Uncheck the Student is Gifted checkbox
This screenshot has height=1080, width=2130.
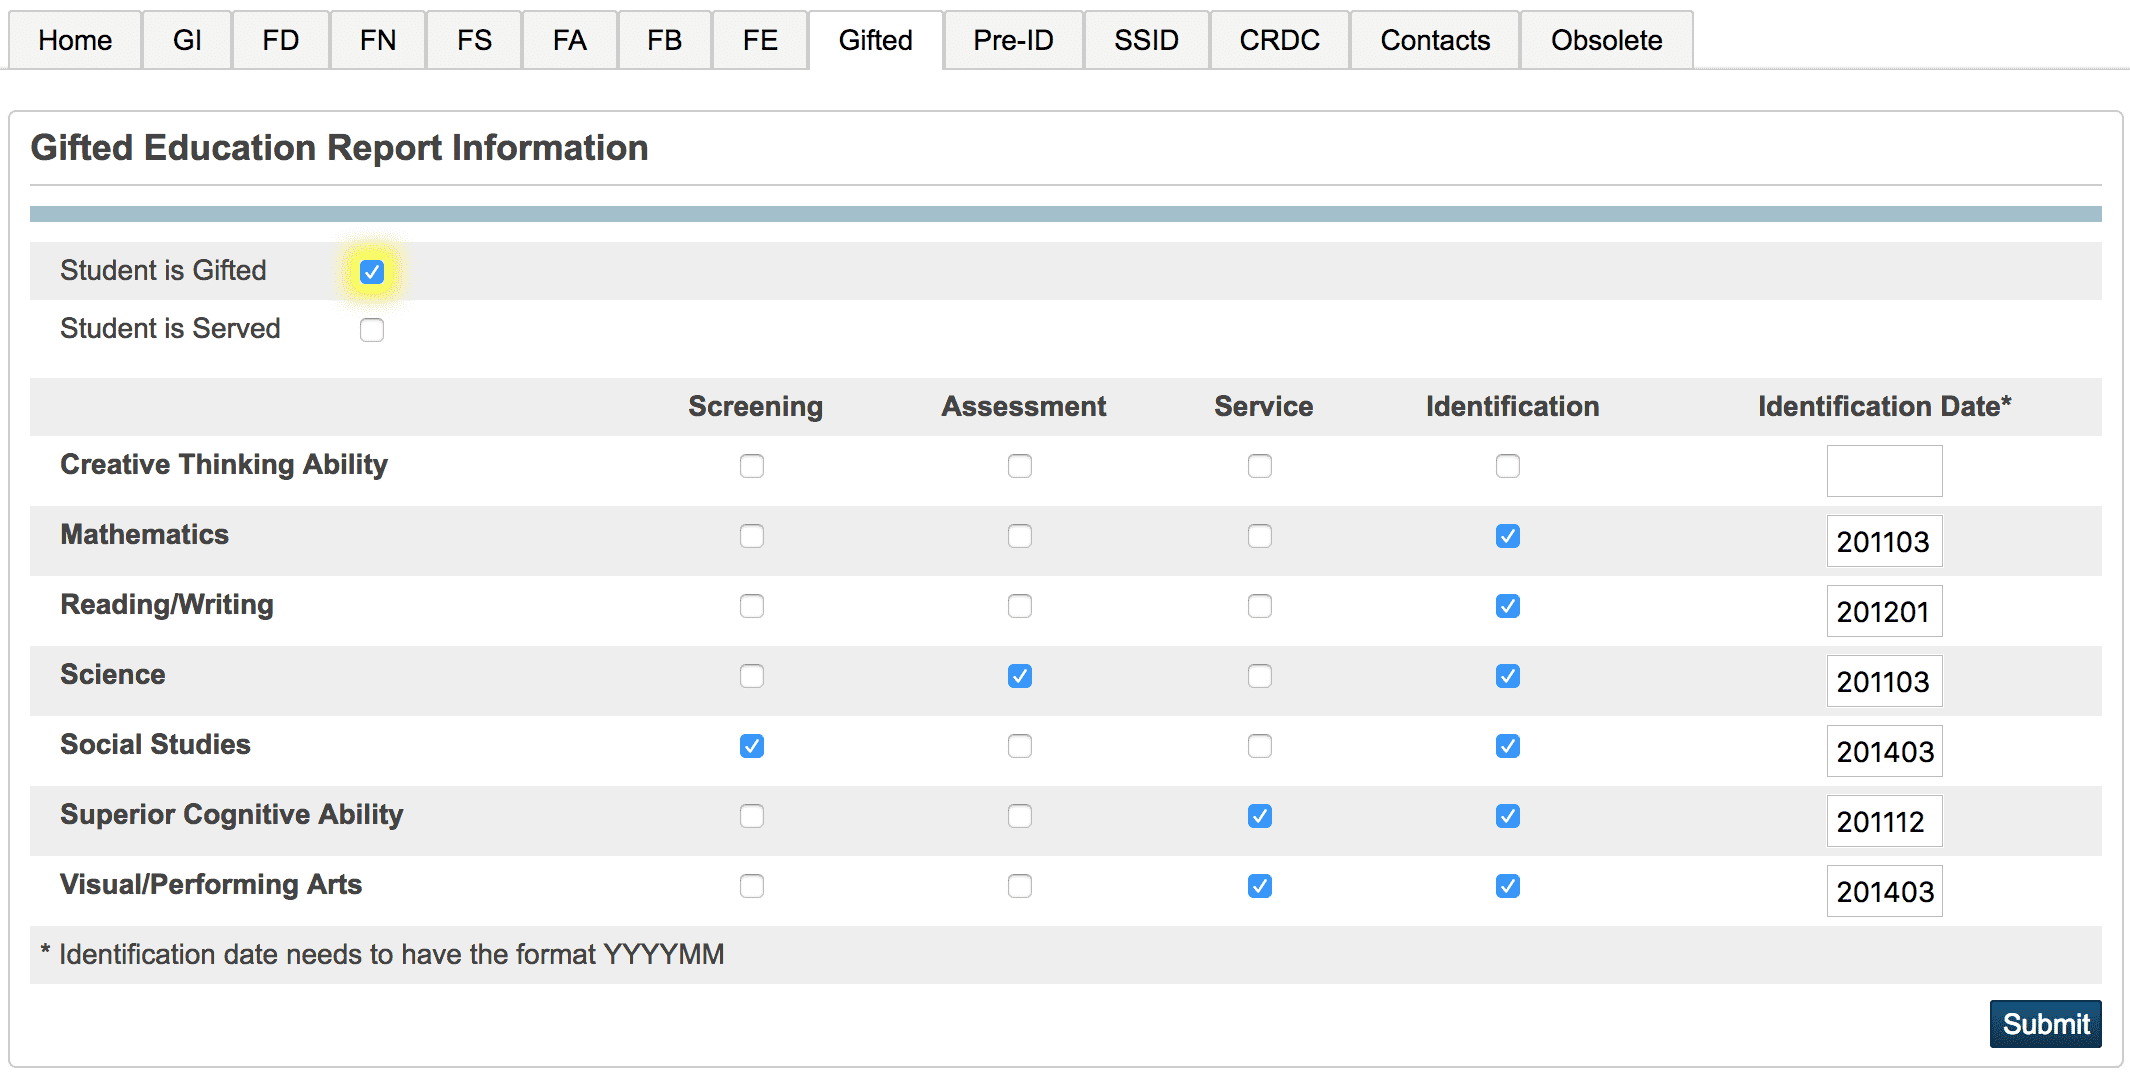click(371, 269)
